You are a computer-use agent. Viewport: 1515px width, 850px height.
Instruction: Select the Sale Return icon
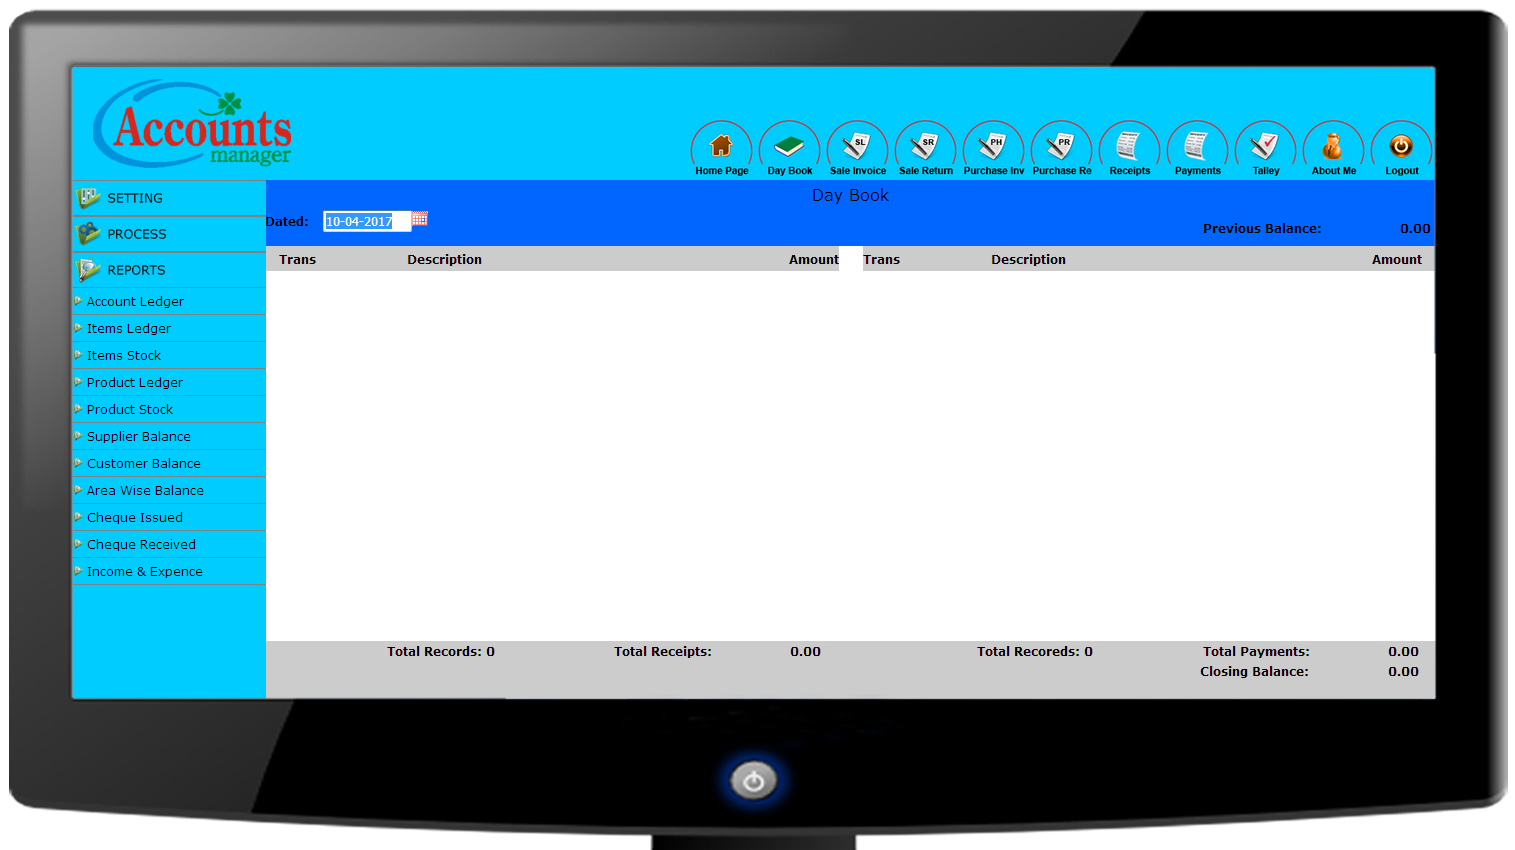[x=925, y=148]
